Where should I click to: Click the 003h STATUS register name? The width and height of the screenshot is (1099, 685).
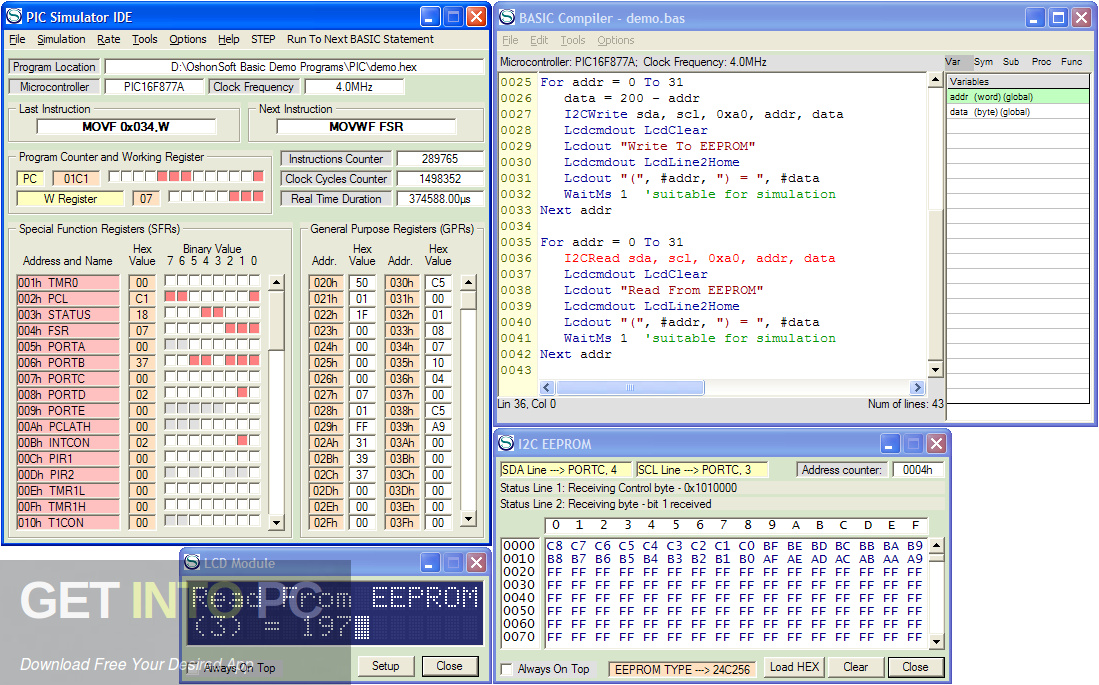pyautogui.click(x=68, y=314)
